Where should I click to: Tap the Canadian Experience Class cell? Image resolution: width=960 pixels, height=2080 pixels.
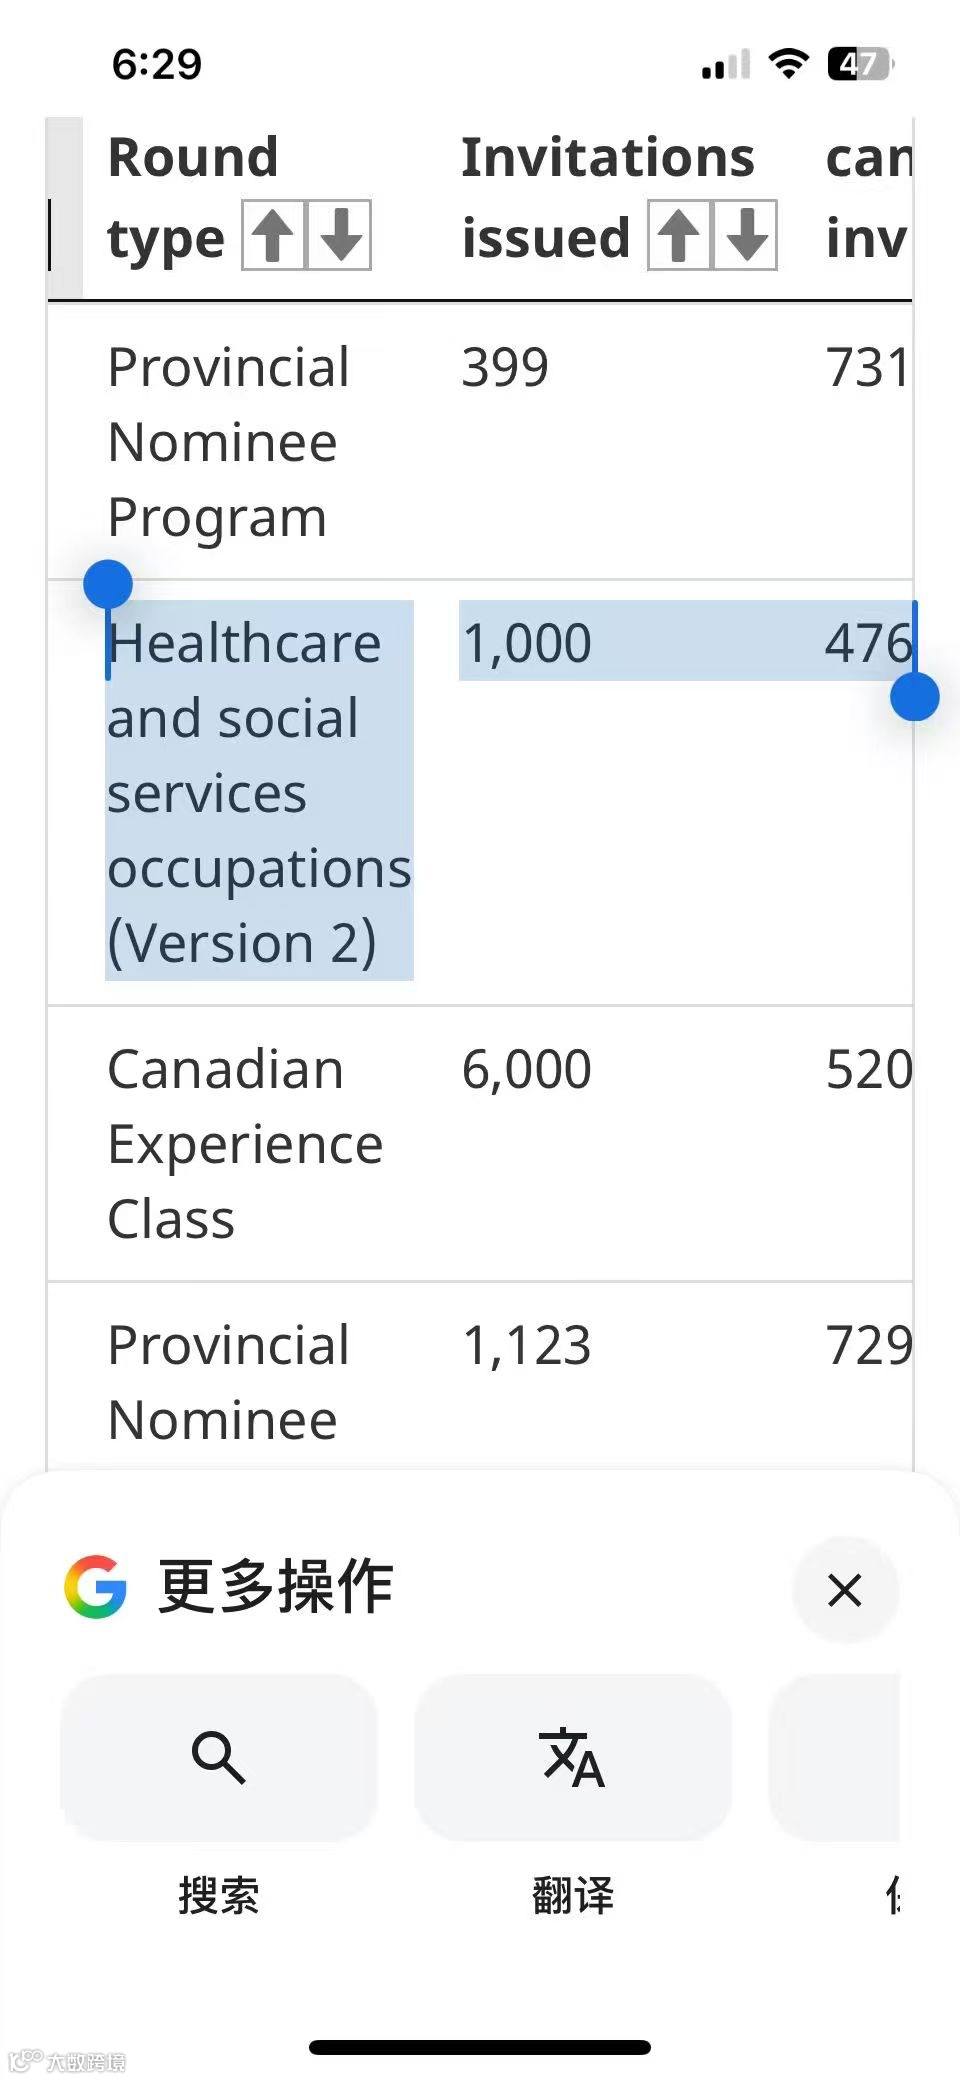tap(246, 1144)
